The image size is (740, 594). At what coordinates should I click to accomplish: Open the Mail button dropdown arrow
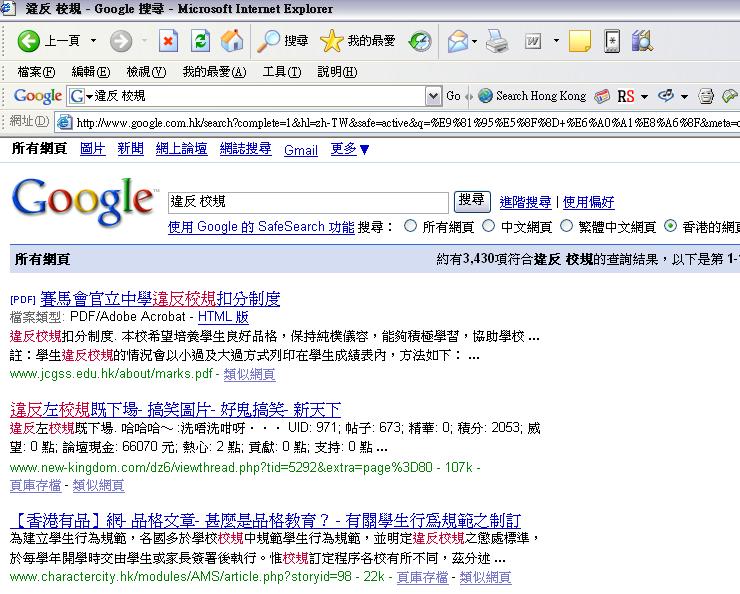pos(474,41)
